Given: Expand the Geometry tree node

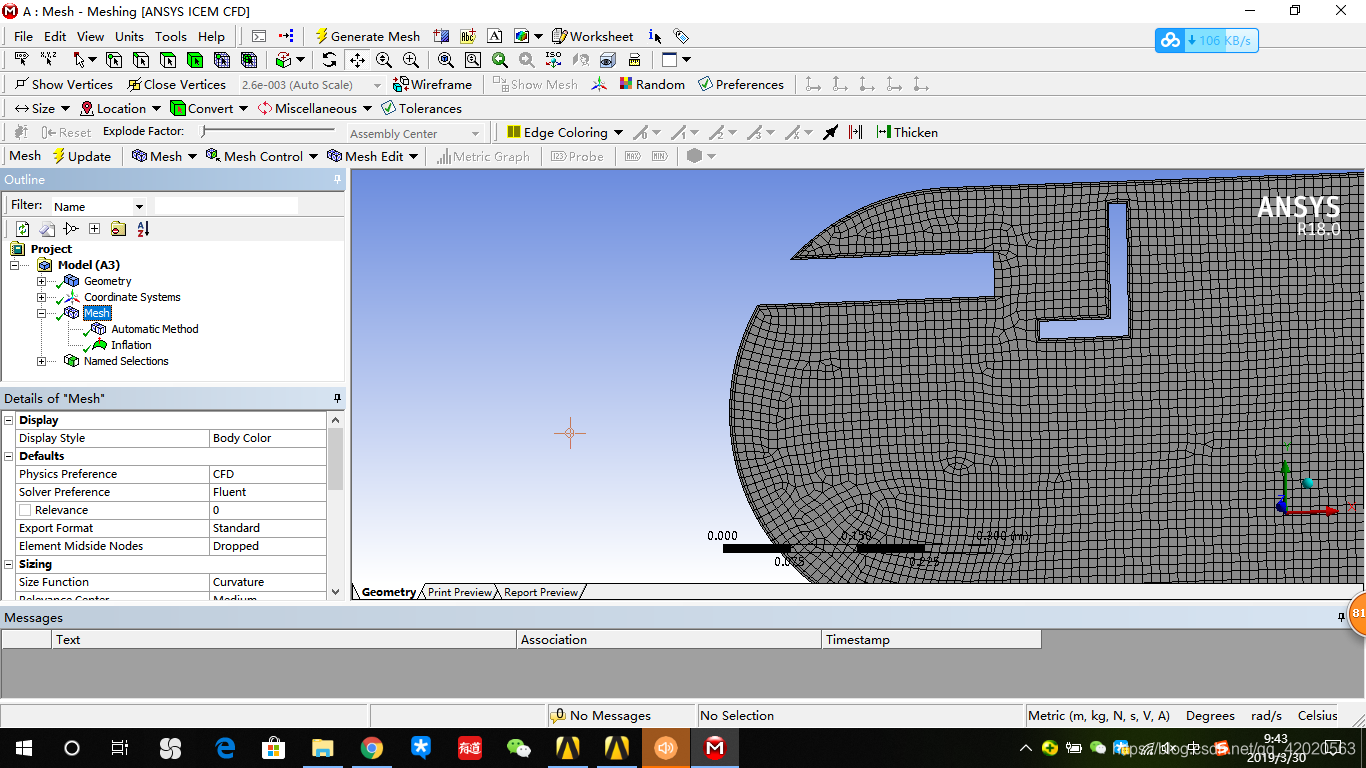Looking at the screenshot, I should tap(41, 281).
